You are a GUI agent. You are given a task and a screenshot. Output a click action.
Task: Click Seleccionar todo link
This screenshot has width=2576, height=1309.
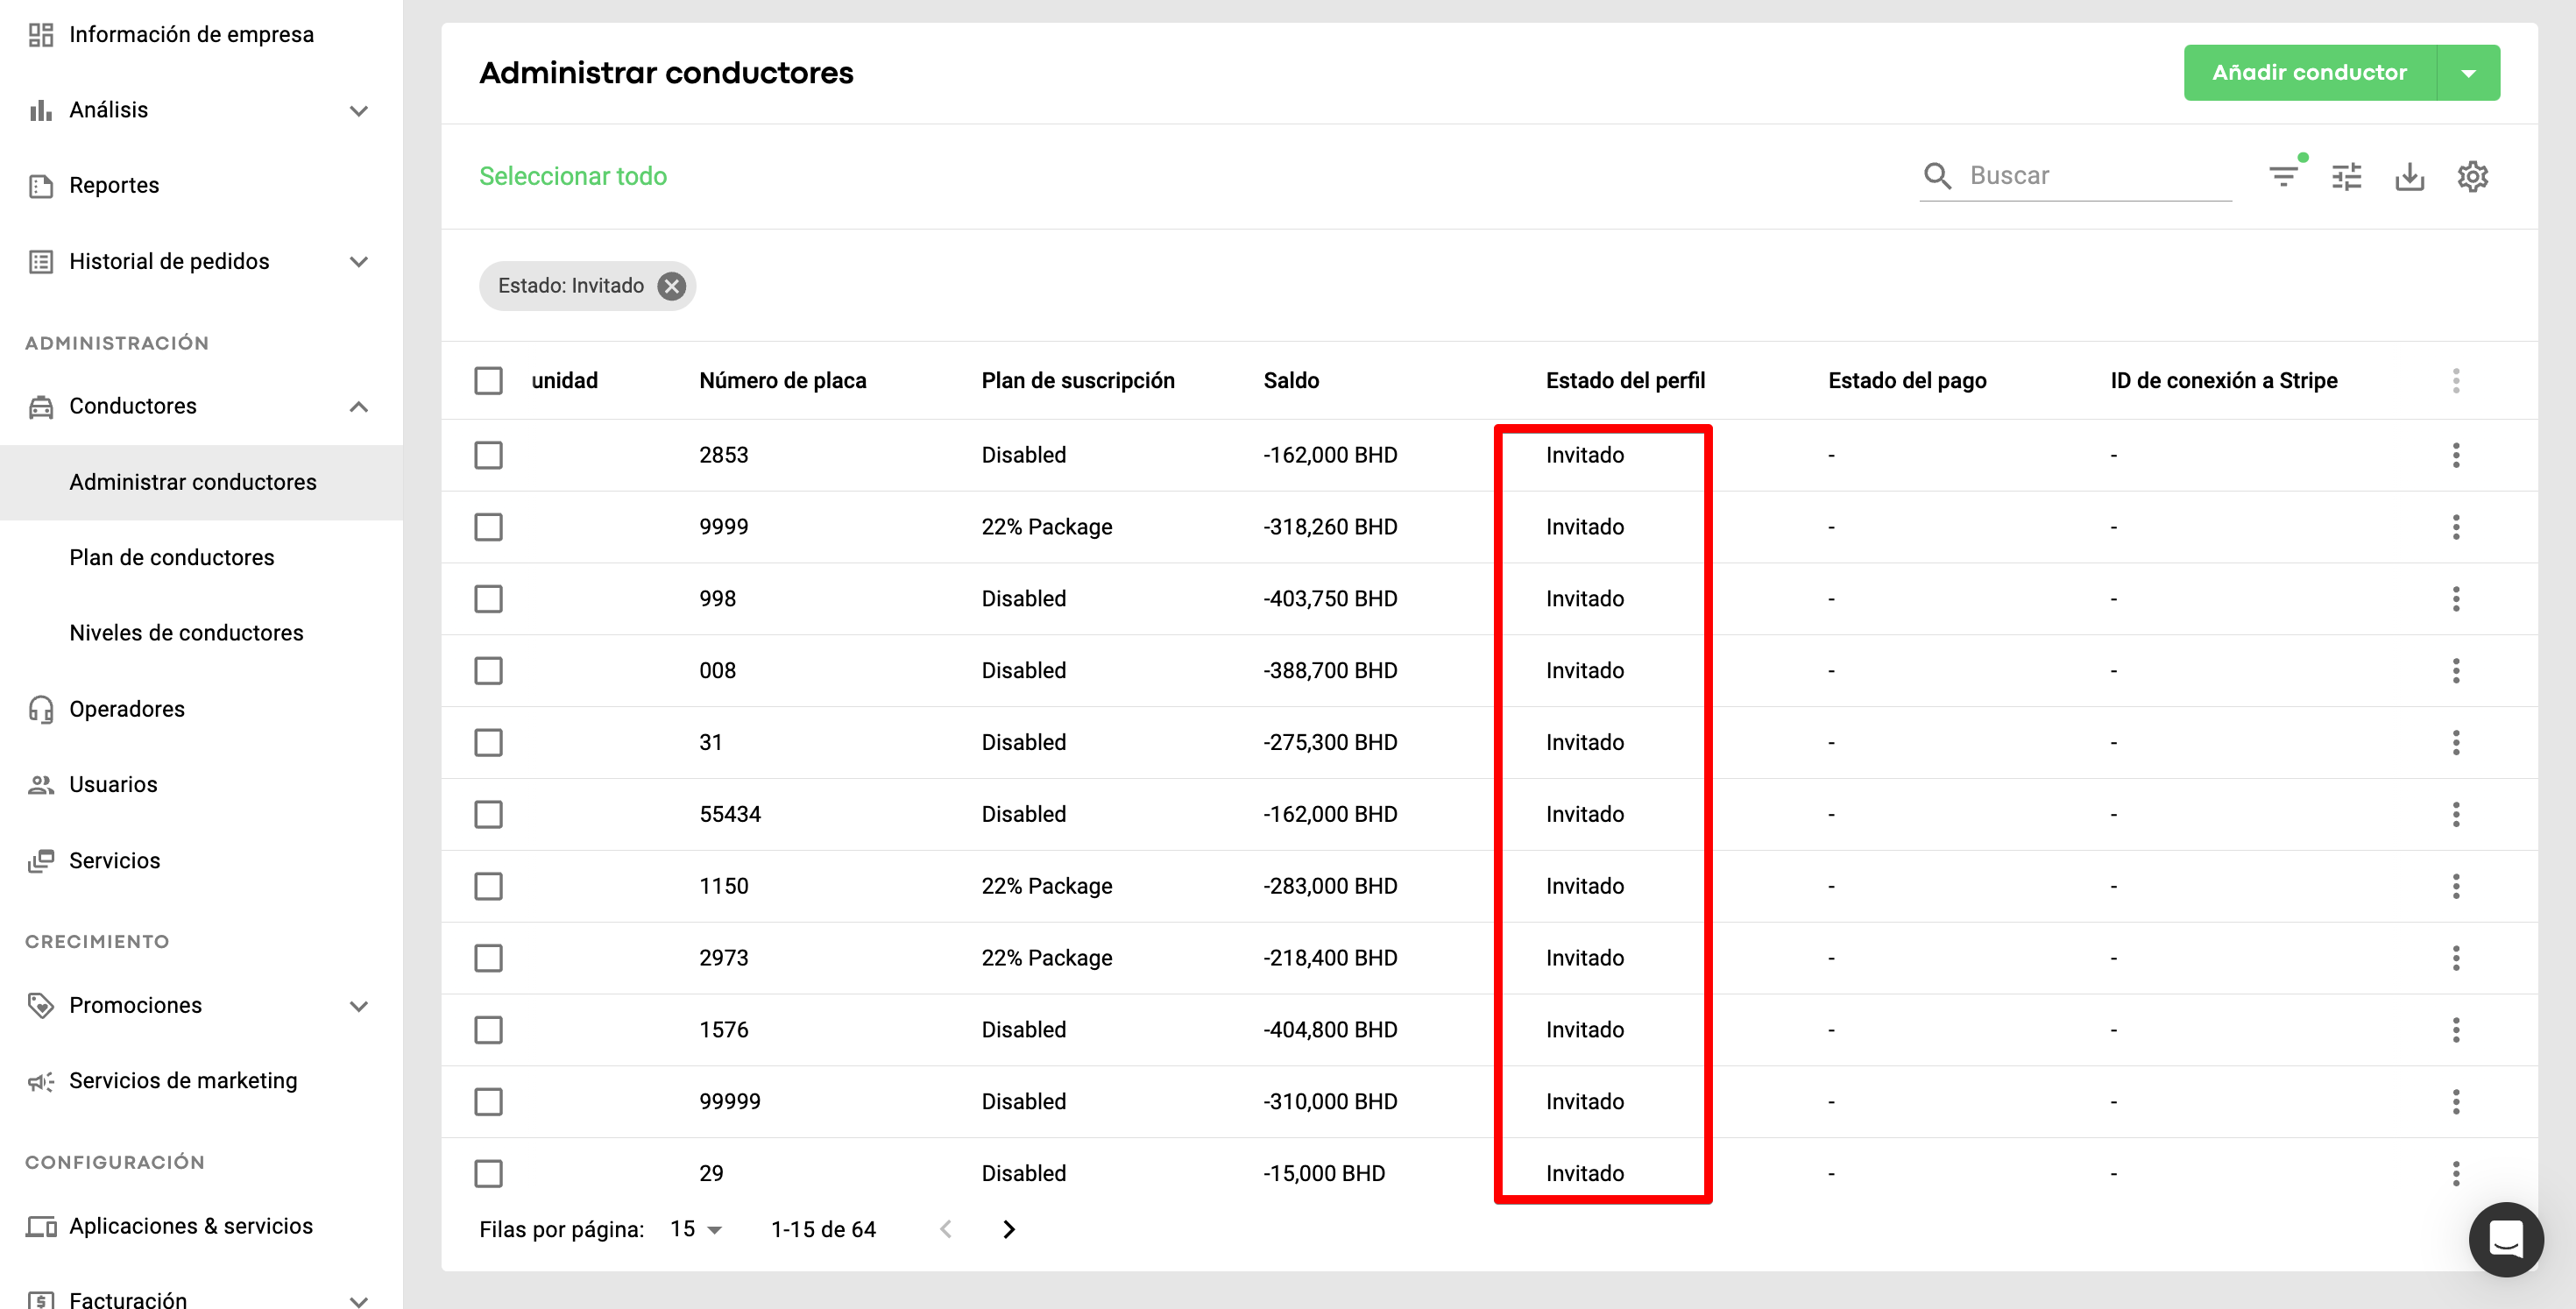[573, 176]
